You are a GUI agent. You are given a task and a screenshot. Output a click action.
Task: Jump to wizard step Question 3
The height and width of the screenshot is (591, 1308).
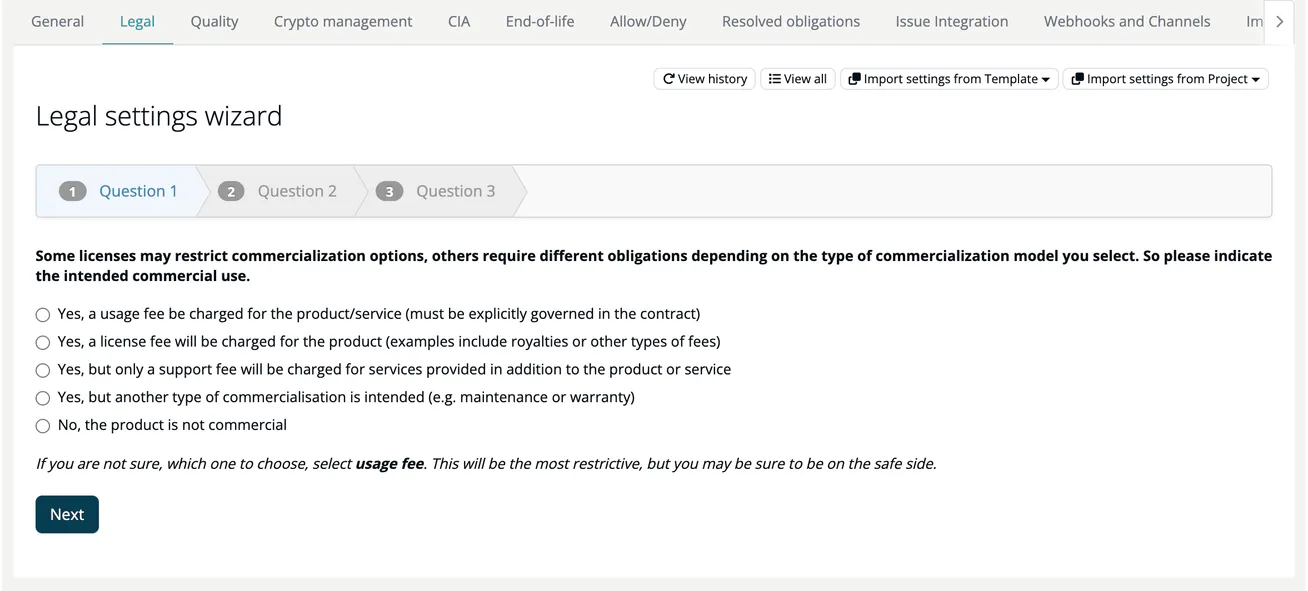click(436, 191)
